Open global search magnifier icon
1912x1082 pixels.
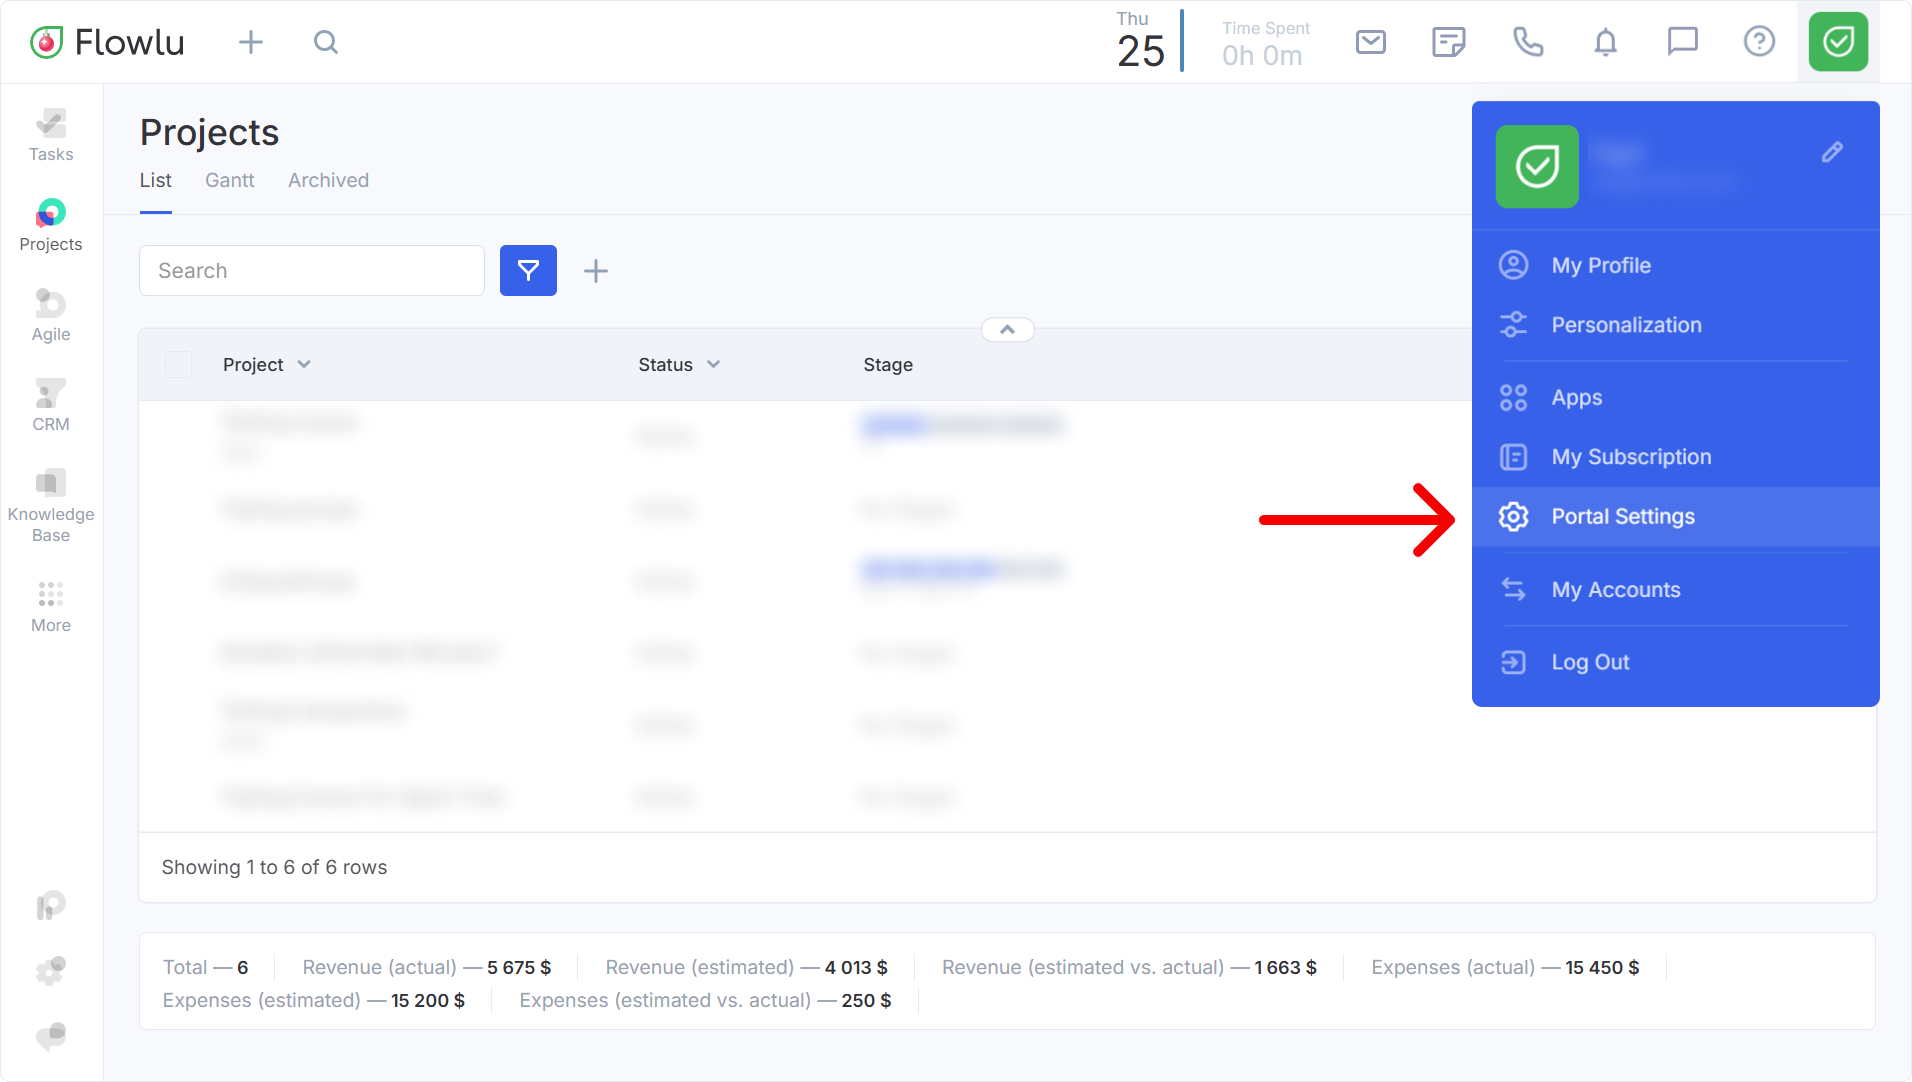(326, 42)
